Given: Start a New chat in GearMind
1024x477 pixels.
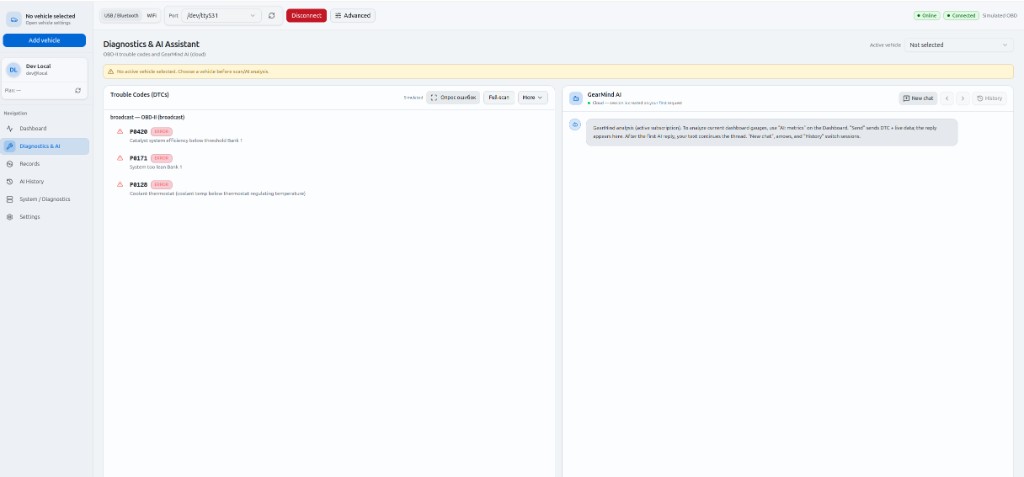Looking at the screenshot, I should 918,98.
